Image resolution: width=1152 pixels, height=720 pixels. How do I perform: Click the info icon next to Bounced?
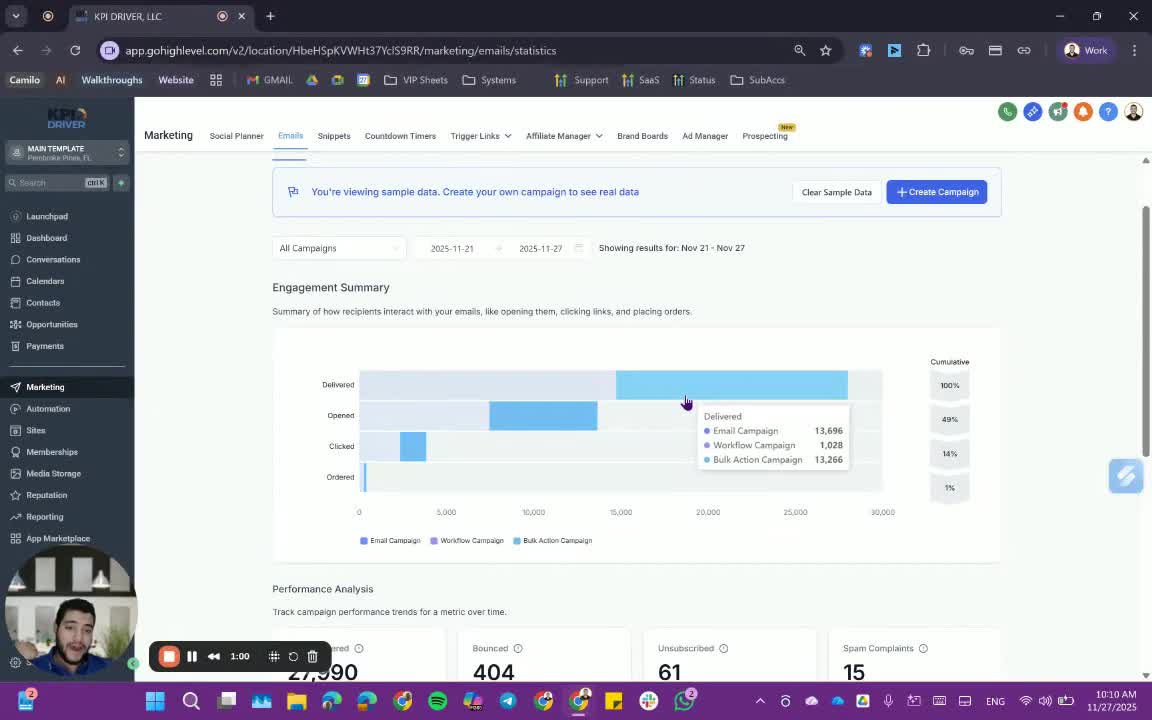(x=518, y=649)
